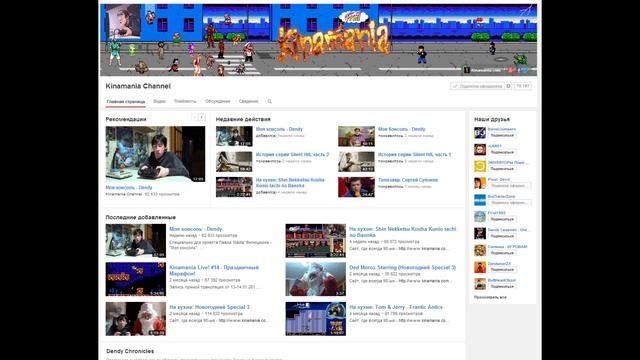
Task: Subscribe to the Dendy Legends channel
Action: coord(502,236)
